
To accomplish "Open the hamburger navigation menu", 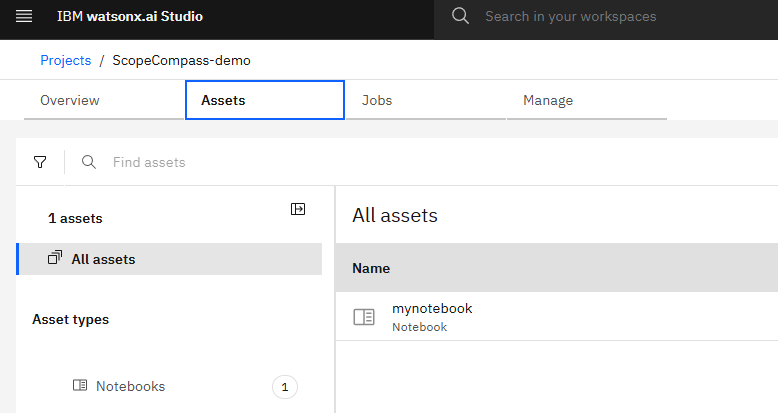I will (25, 17).
